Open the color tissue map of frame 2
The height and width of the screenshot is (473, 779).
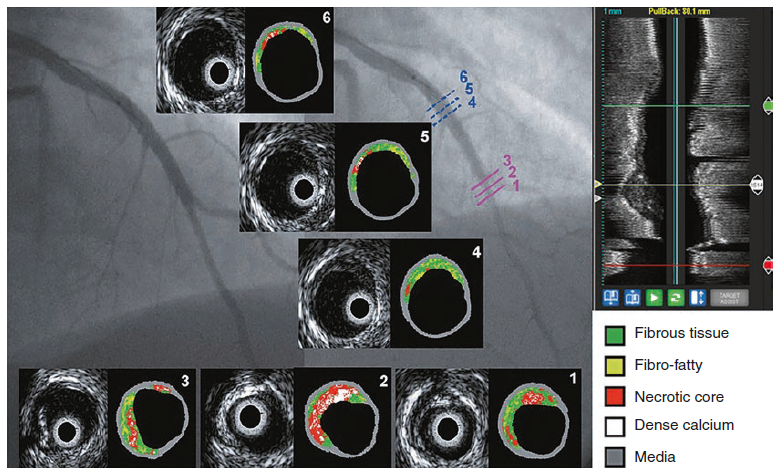coord(343,418)
